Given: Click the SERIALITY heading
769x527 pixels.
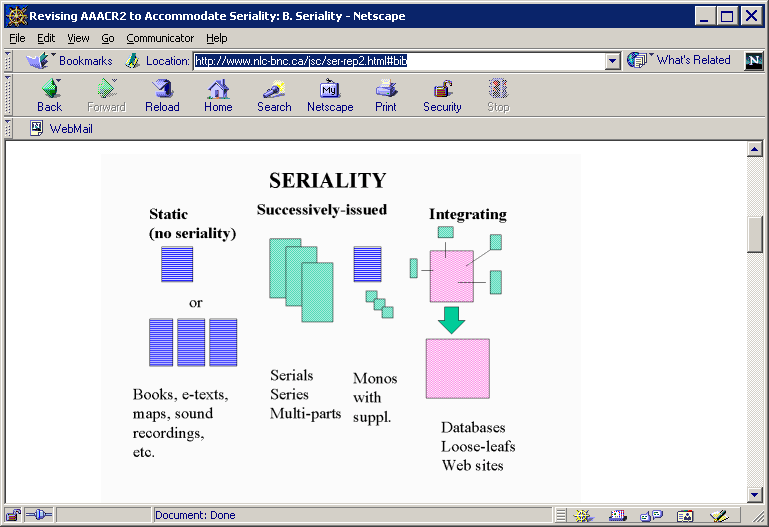Looking at the screenshot, I should click(x=328, y=180).
